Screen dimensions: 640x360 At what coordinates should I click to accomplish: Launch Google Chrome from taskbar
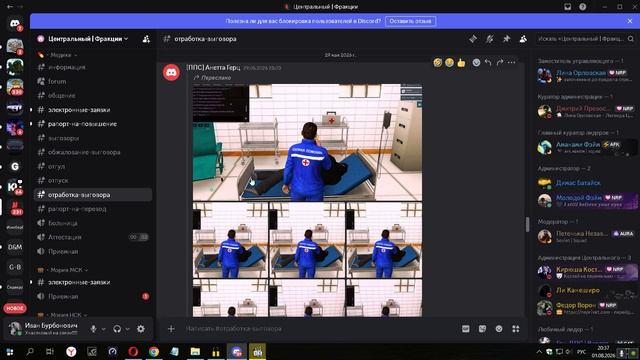154,351
